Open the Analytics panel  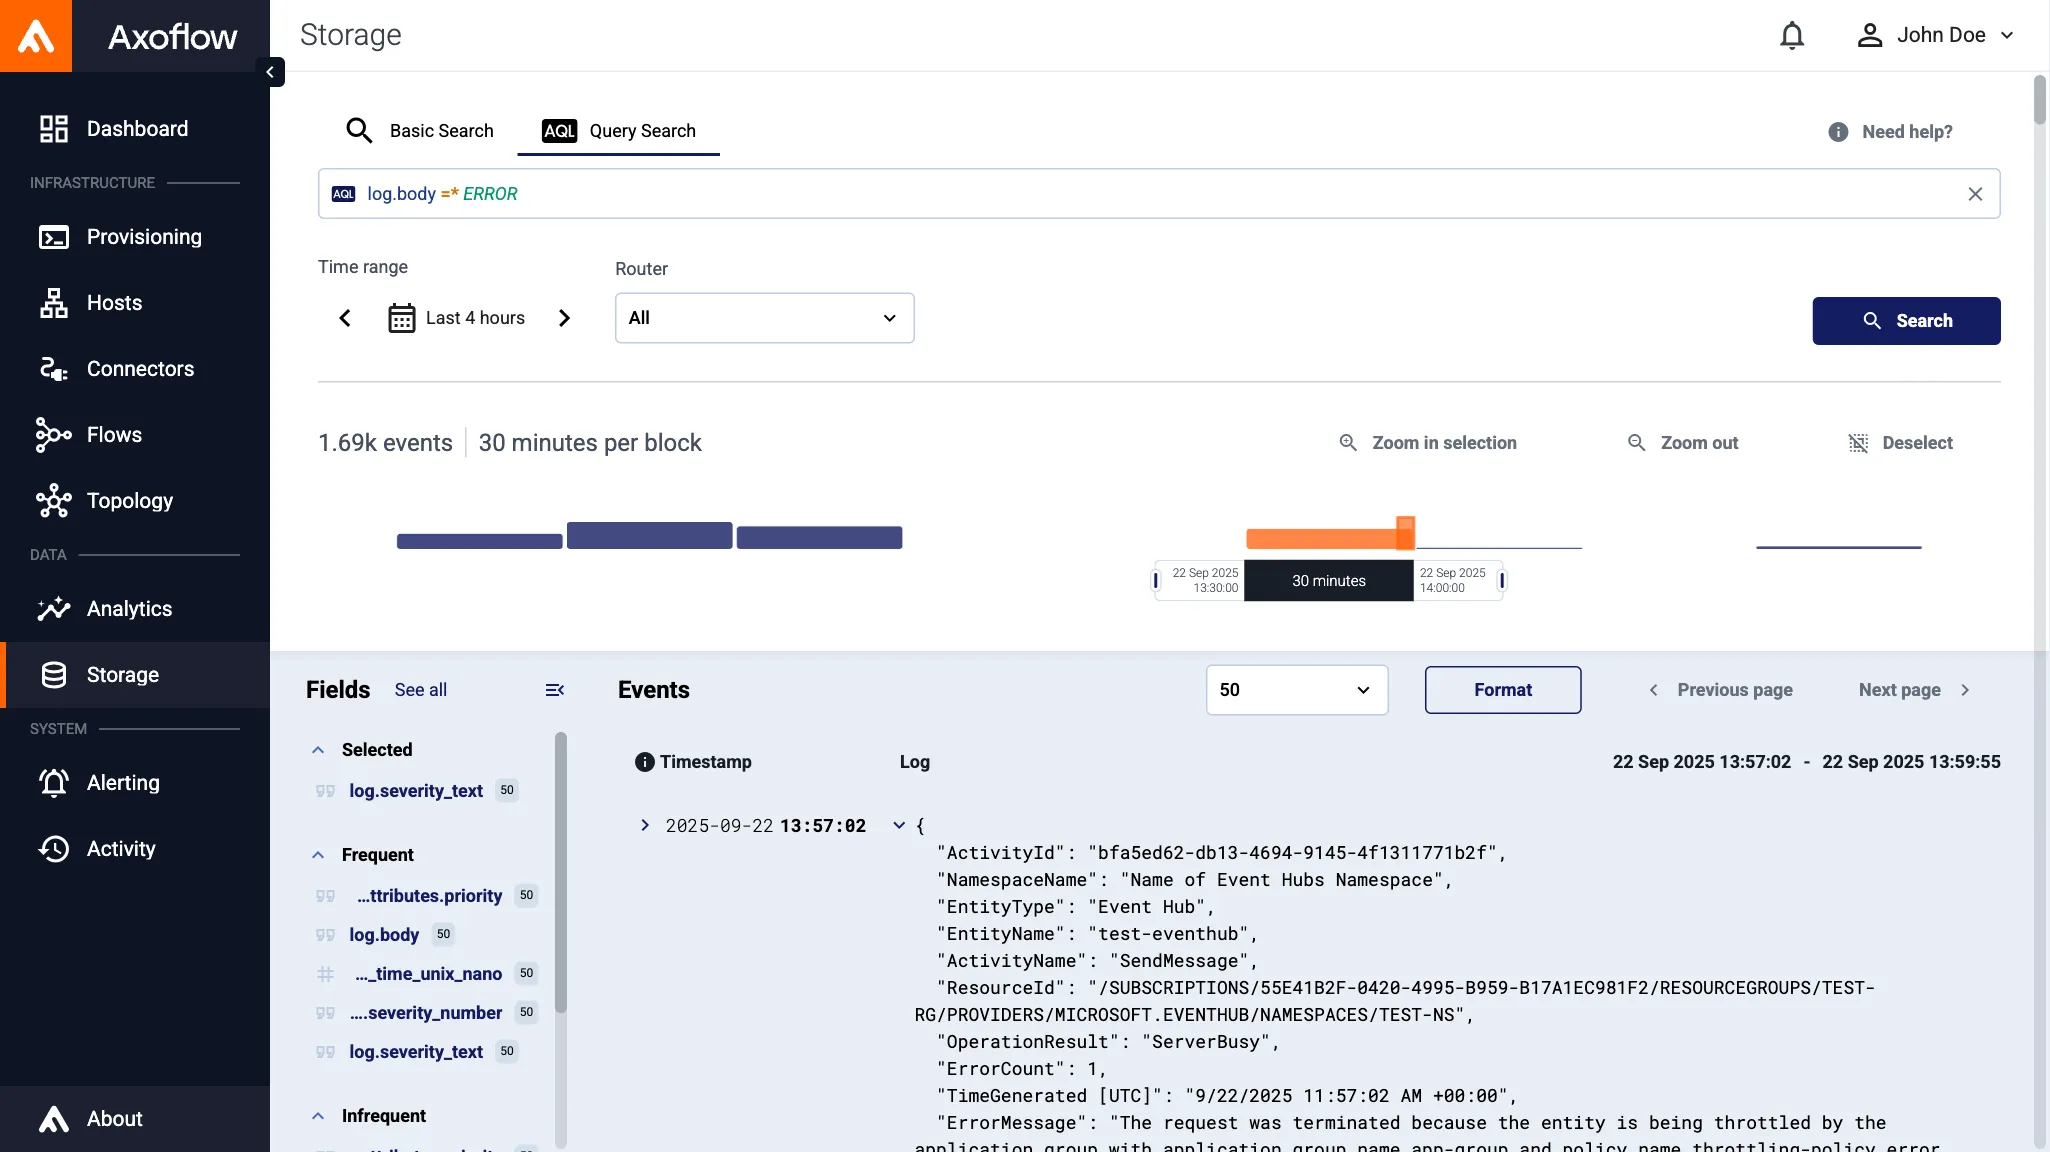pos(128,609)
